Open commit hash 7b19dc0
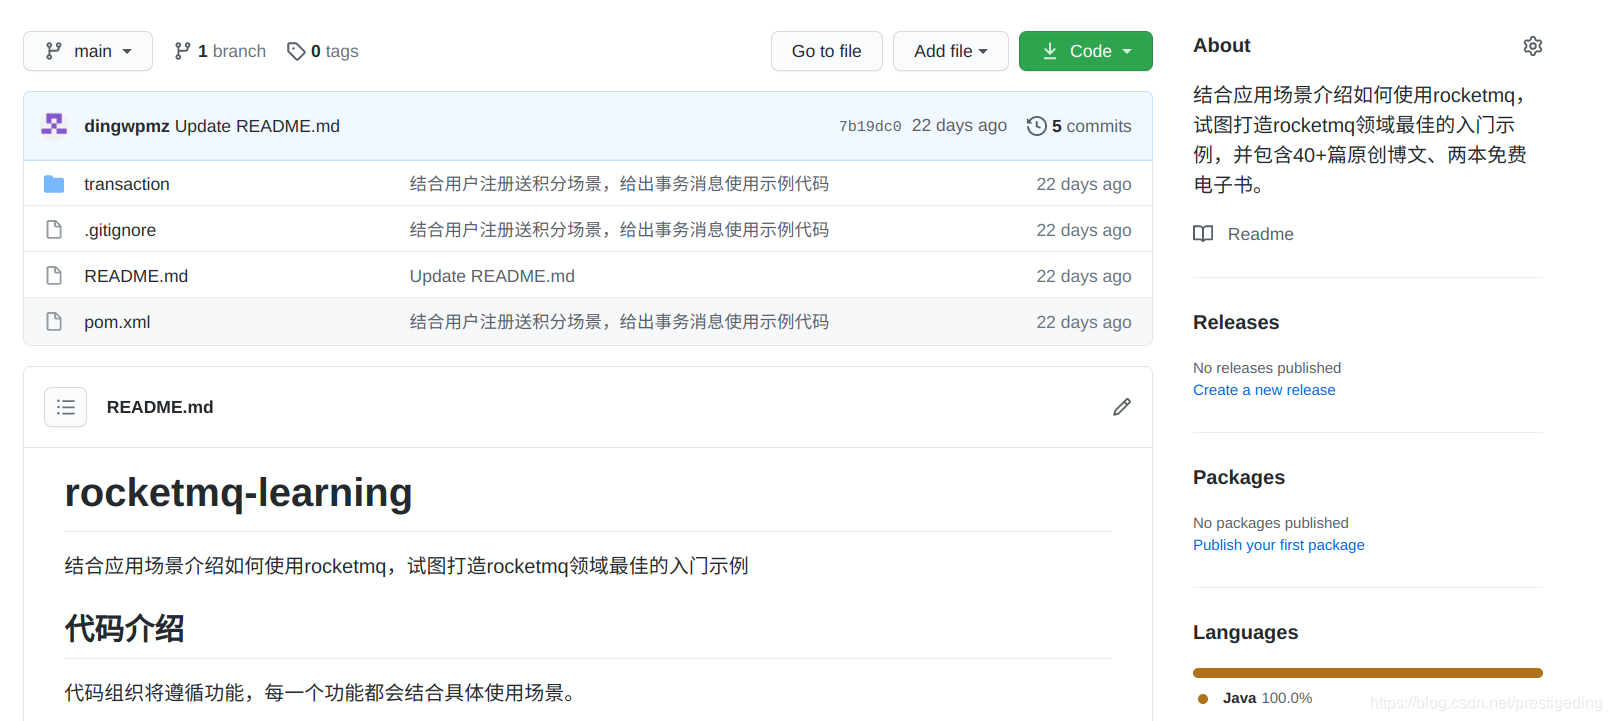The image size is (1611, 721). point(870,126)
